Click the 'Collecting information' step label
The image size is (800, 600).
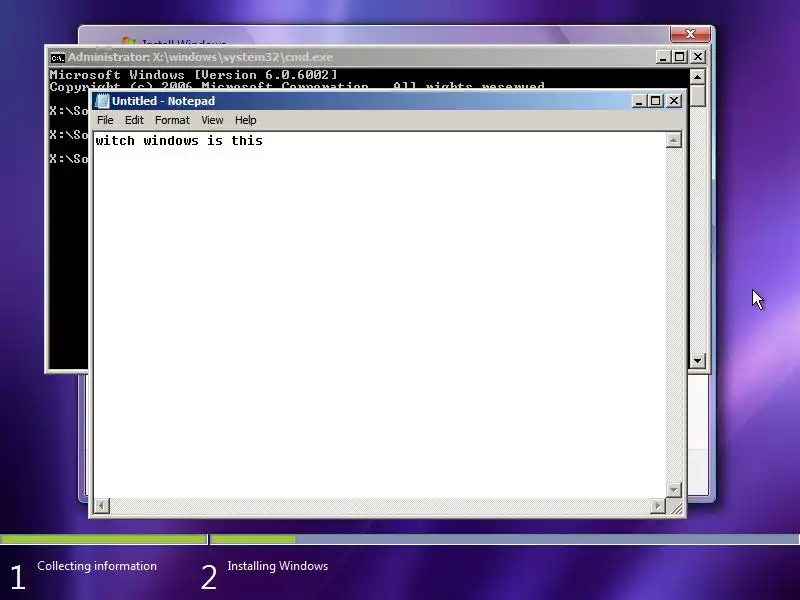click(97, 566)
